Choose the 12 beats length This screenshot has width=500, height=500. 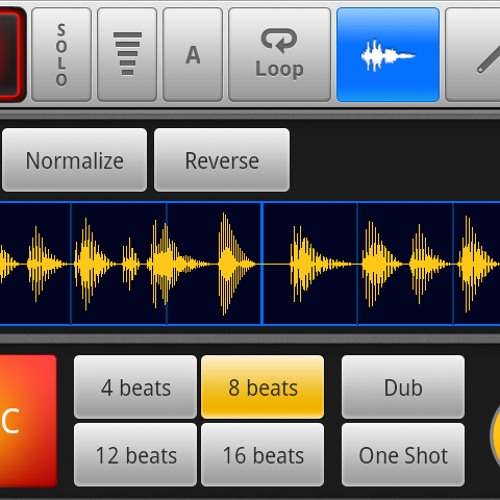pyautogui.click(x=135, y=455)
